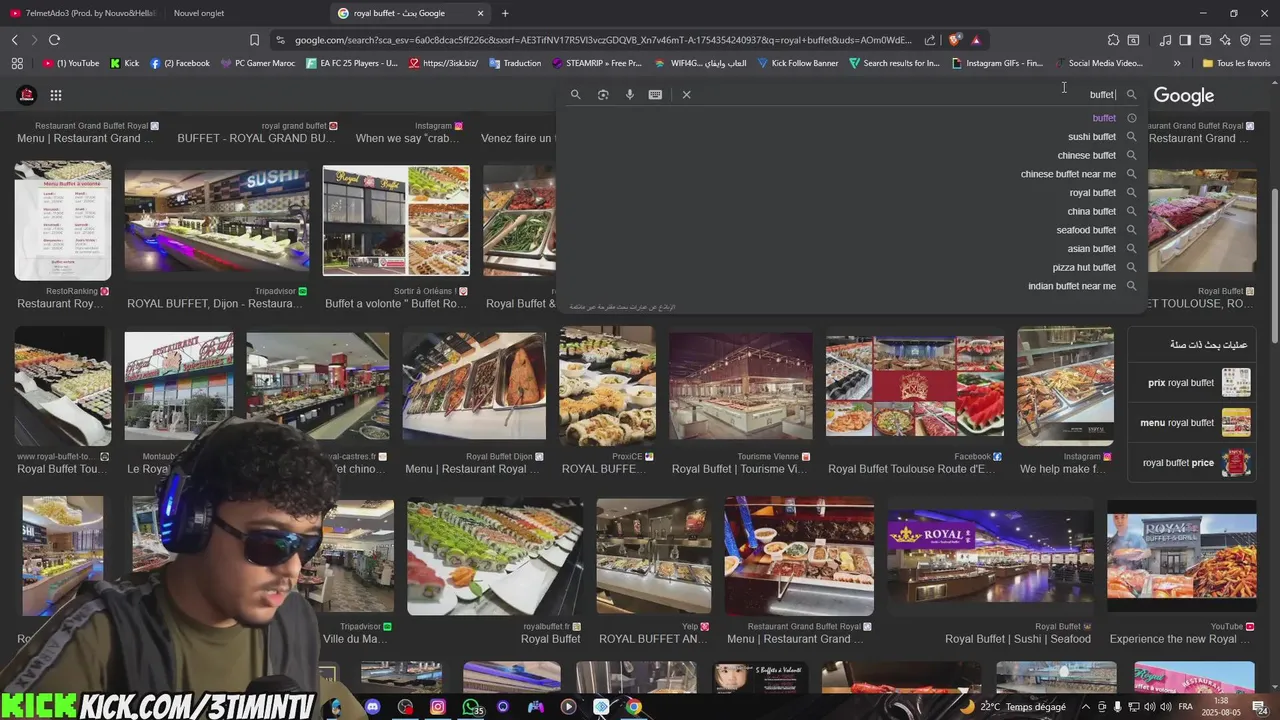The width and height of the screenshot is (1280, 720).
Task: Open the YouTube Experience the new Royal image
Action: pos(1181,556)
